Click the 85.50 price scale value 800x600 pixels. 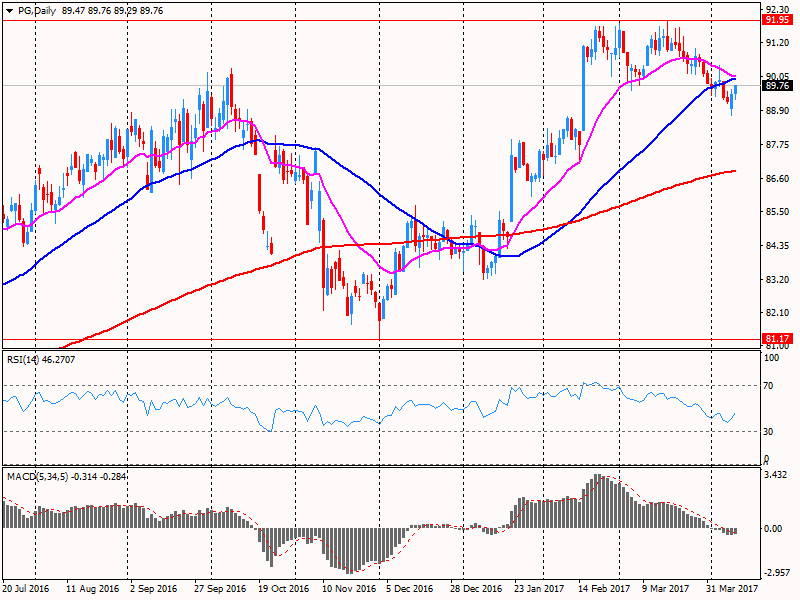click(777, 212)
